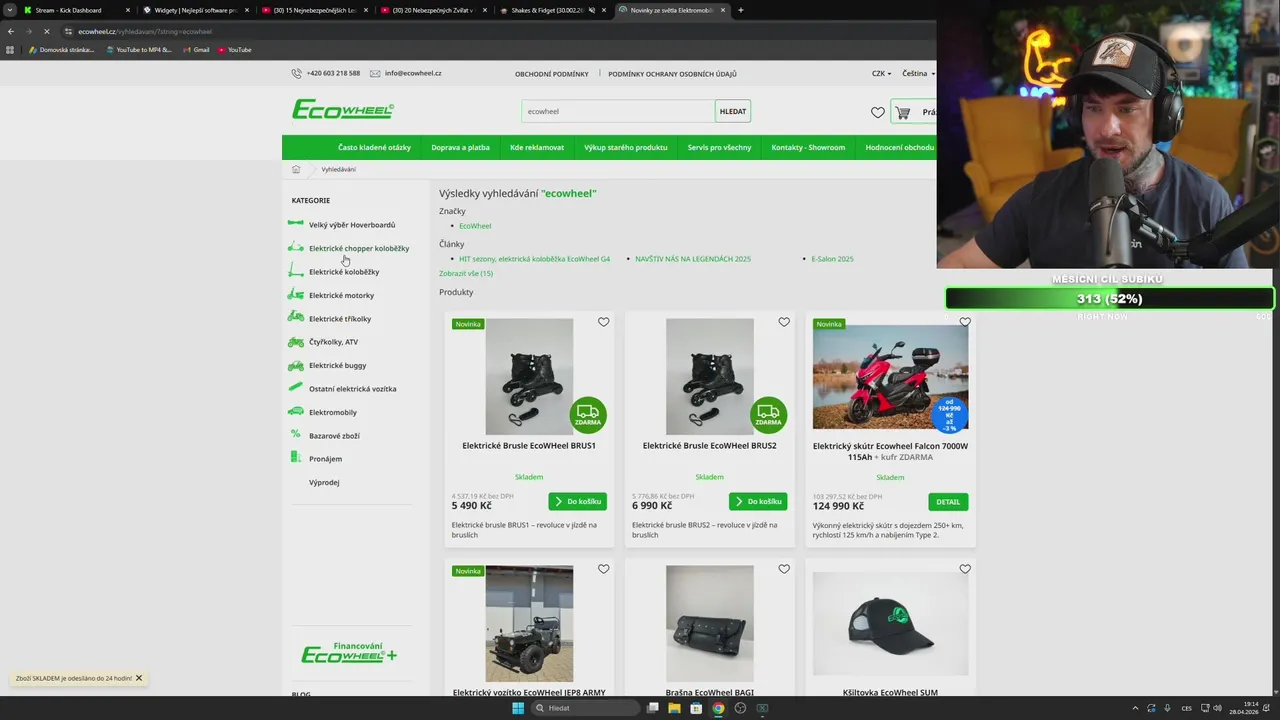Screen dimensions: 1280x720
Task: Click the EcoWheel logo
Action: point(343,110)
